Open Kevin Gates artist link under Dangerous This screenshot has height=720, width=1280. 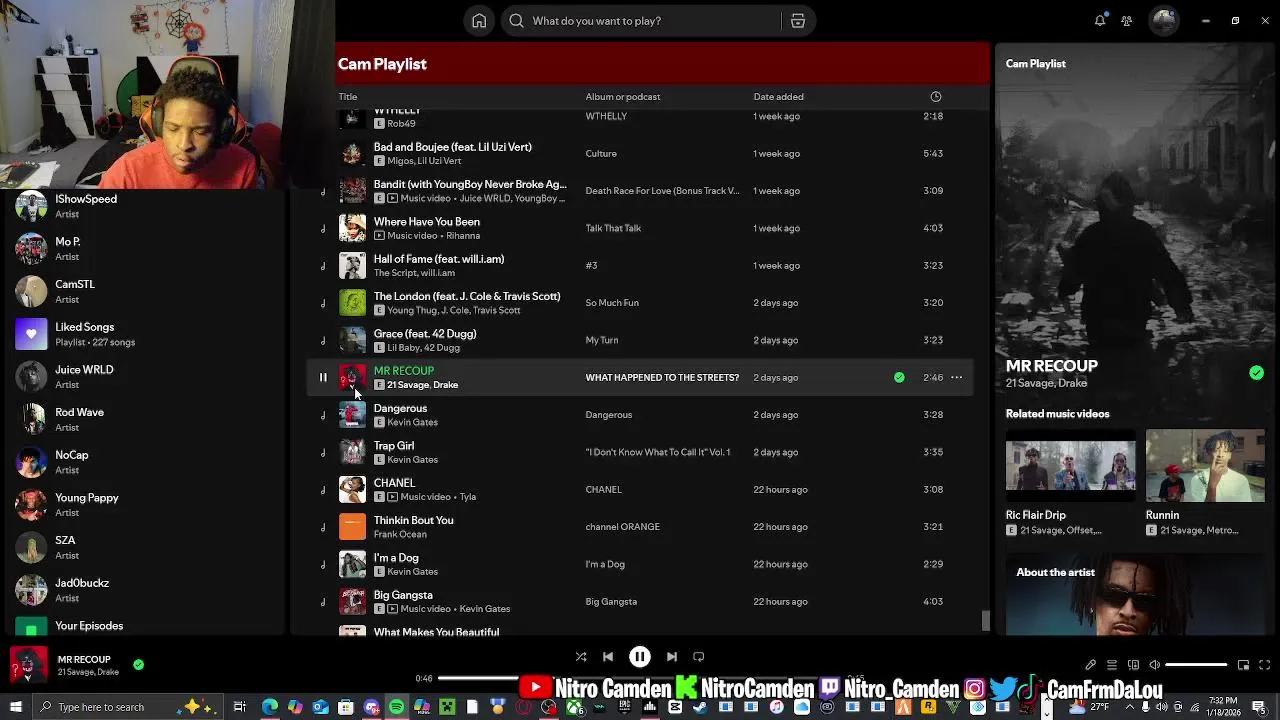412,422
